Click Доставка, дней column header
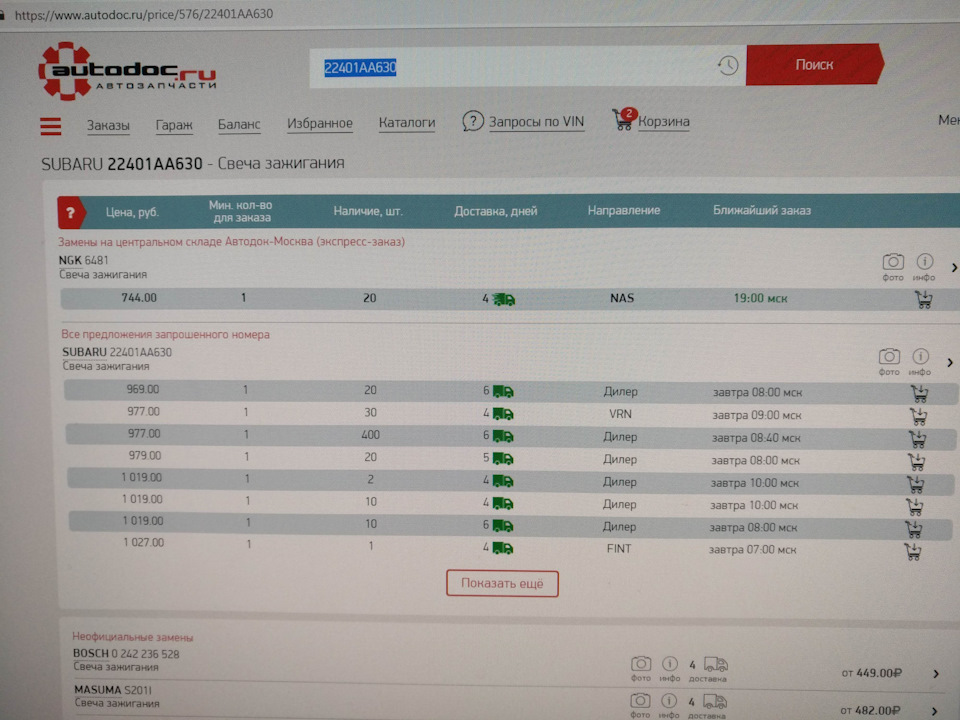Image resolution: width=960 pixels, height=720 pixels. click(x=495, y=211)
